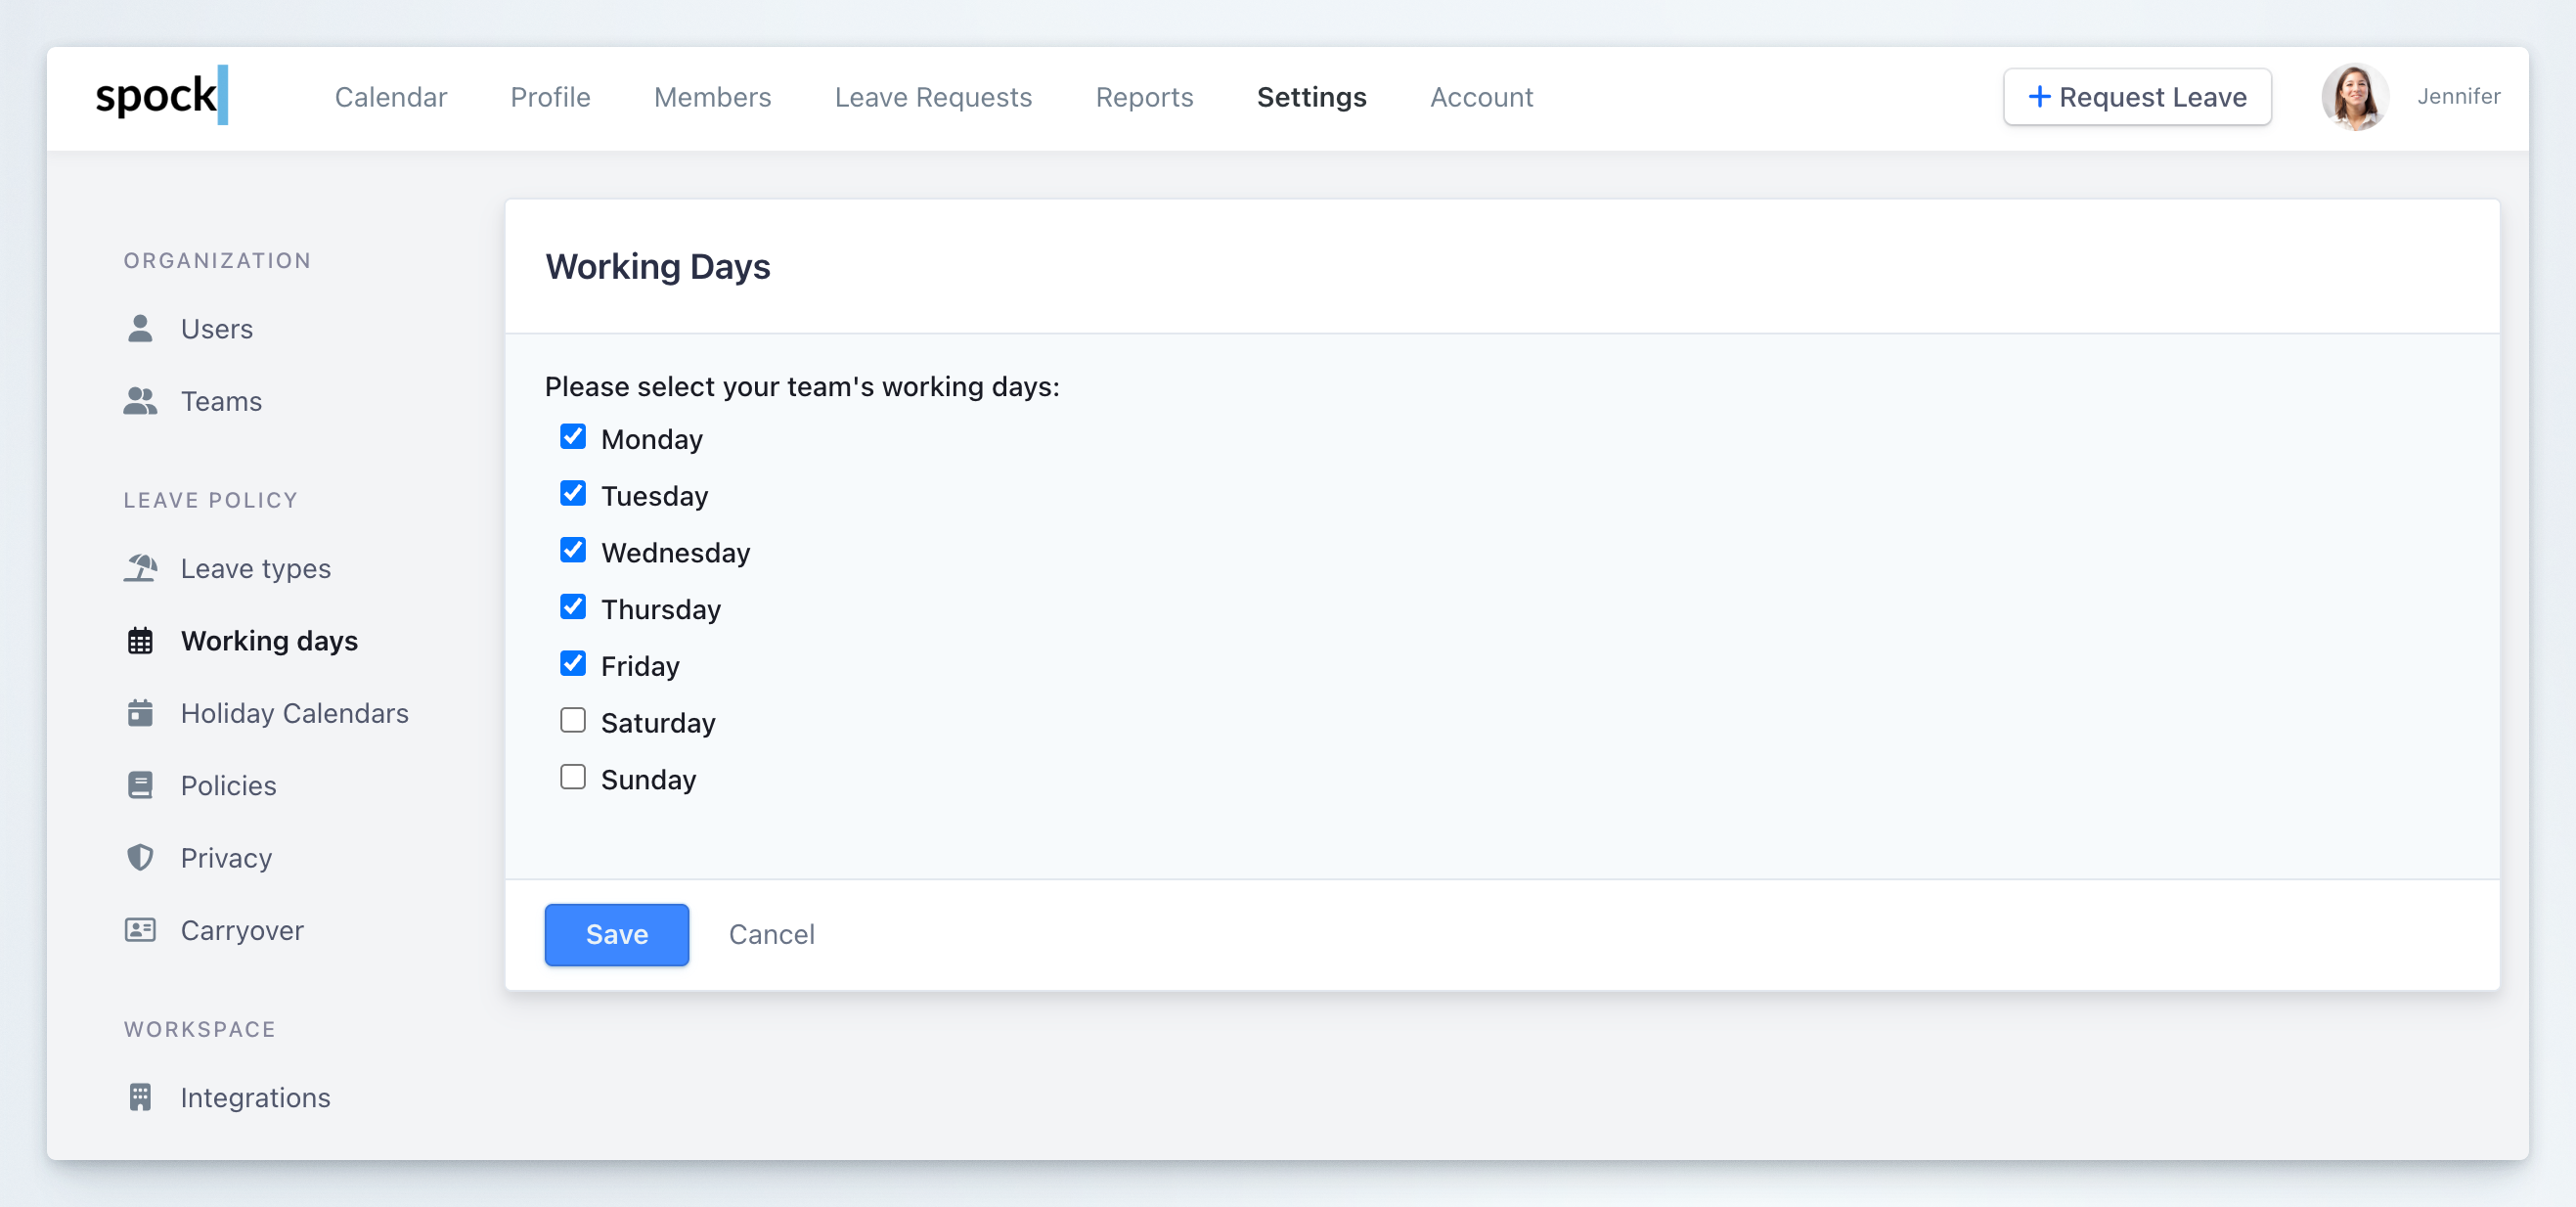Click the Users person icon in sidebar
This screenshot has height=1207, width=2576.
pyautogui.click(x=140, y=329)
